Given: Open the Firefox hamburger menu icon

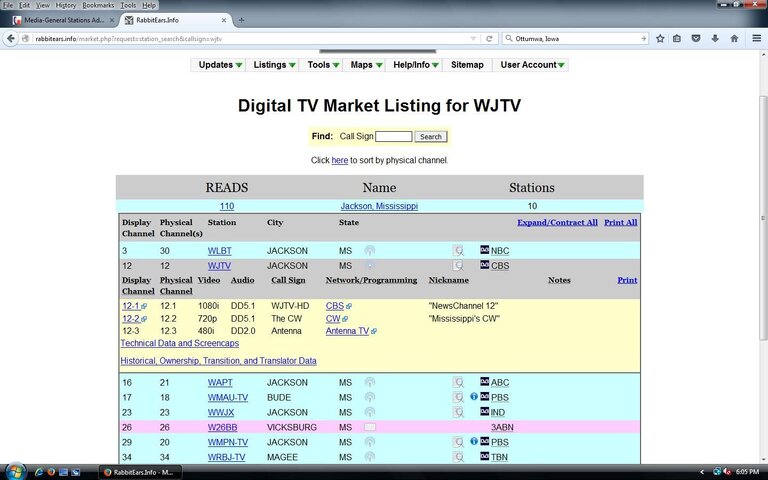Looking at the screenshot, I should (756, 38).
